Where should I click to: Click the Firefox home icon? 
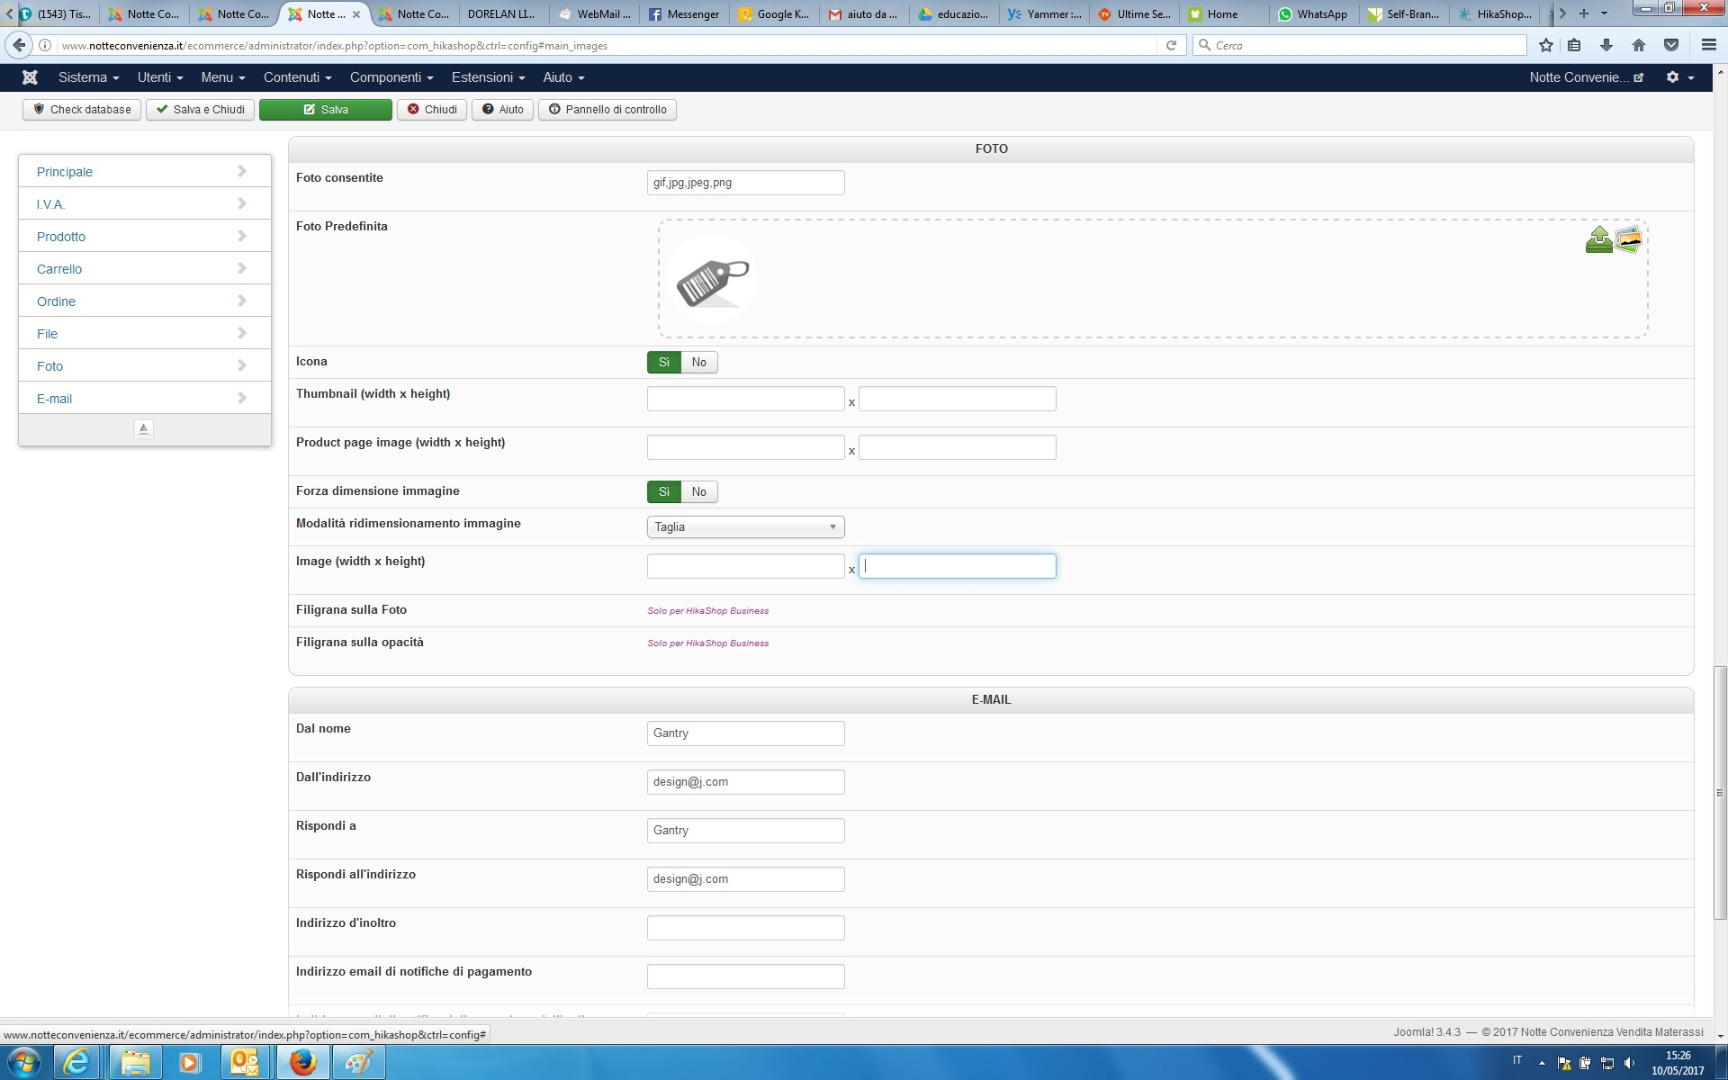tap(1638, 45)
